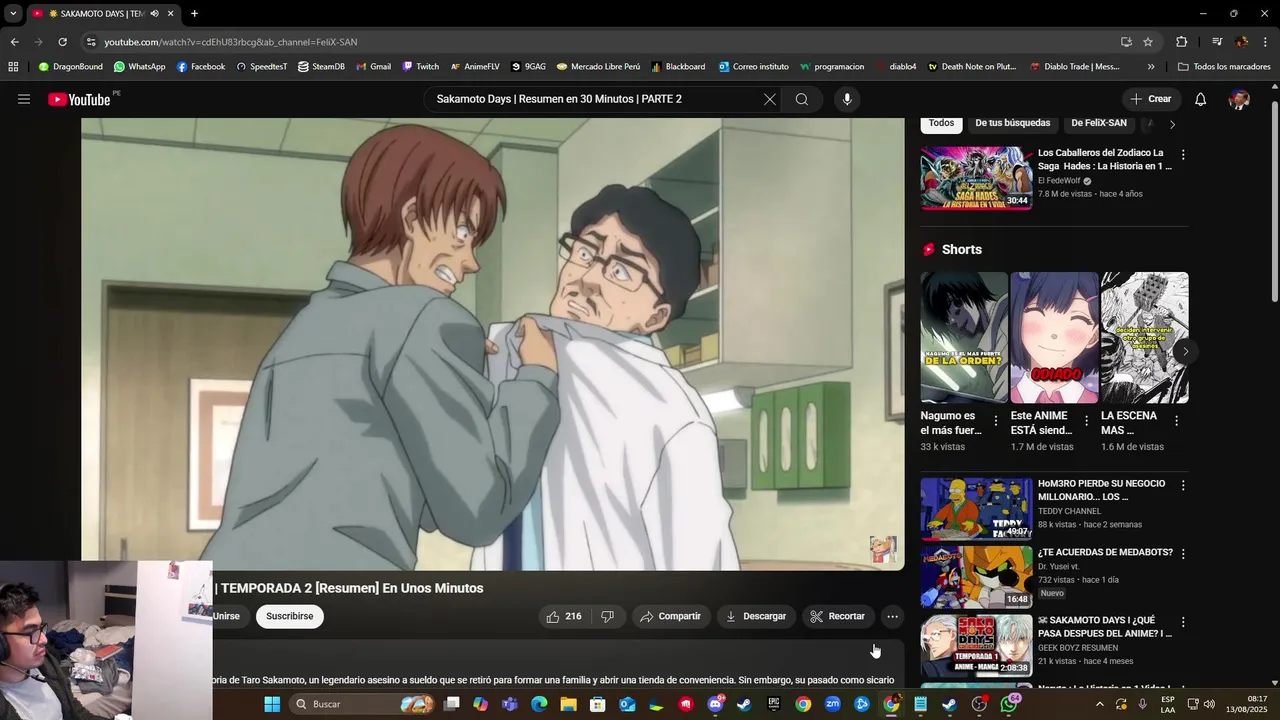Start voice search with the microphone
Image resolution: width=1280 pixels, height=720 pixels.
[x=847, y=99]
